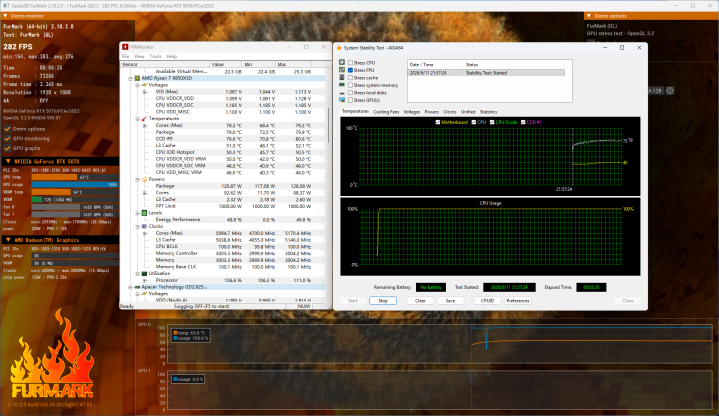
Task: Collapse the Demo monitor panel triangle
Action: click(x=6, y=16)
